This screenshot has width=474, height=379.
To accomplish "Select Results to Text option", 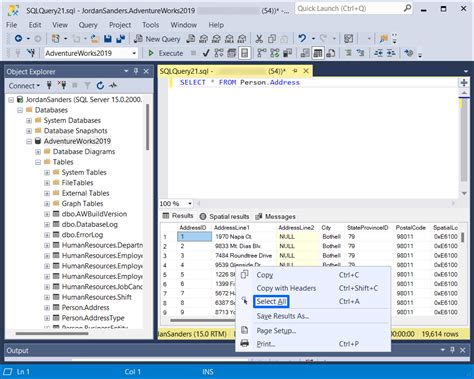I will (x=305, y=53).
